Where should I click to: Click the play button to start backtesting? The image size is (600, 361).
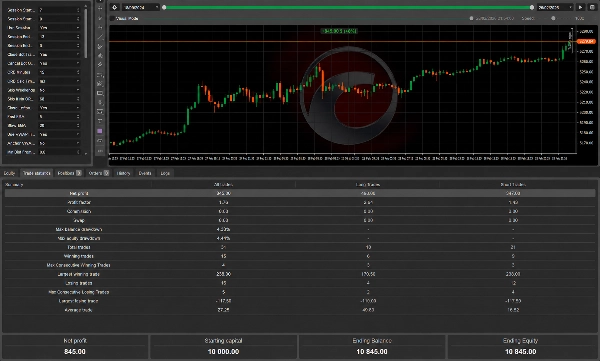[580, 7]
